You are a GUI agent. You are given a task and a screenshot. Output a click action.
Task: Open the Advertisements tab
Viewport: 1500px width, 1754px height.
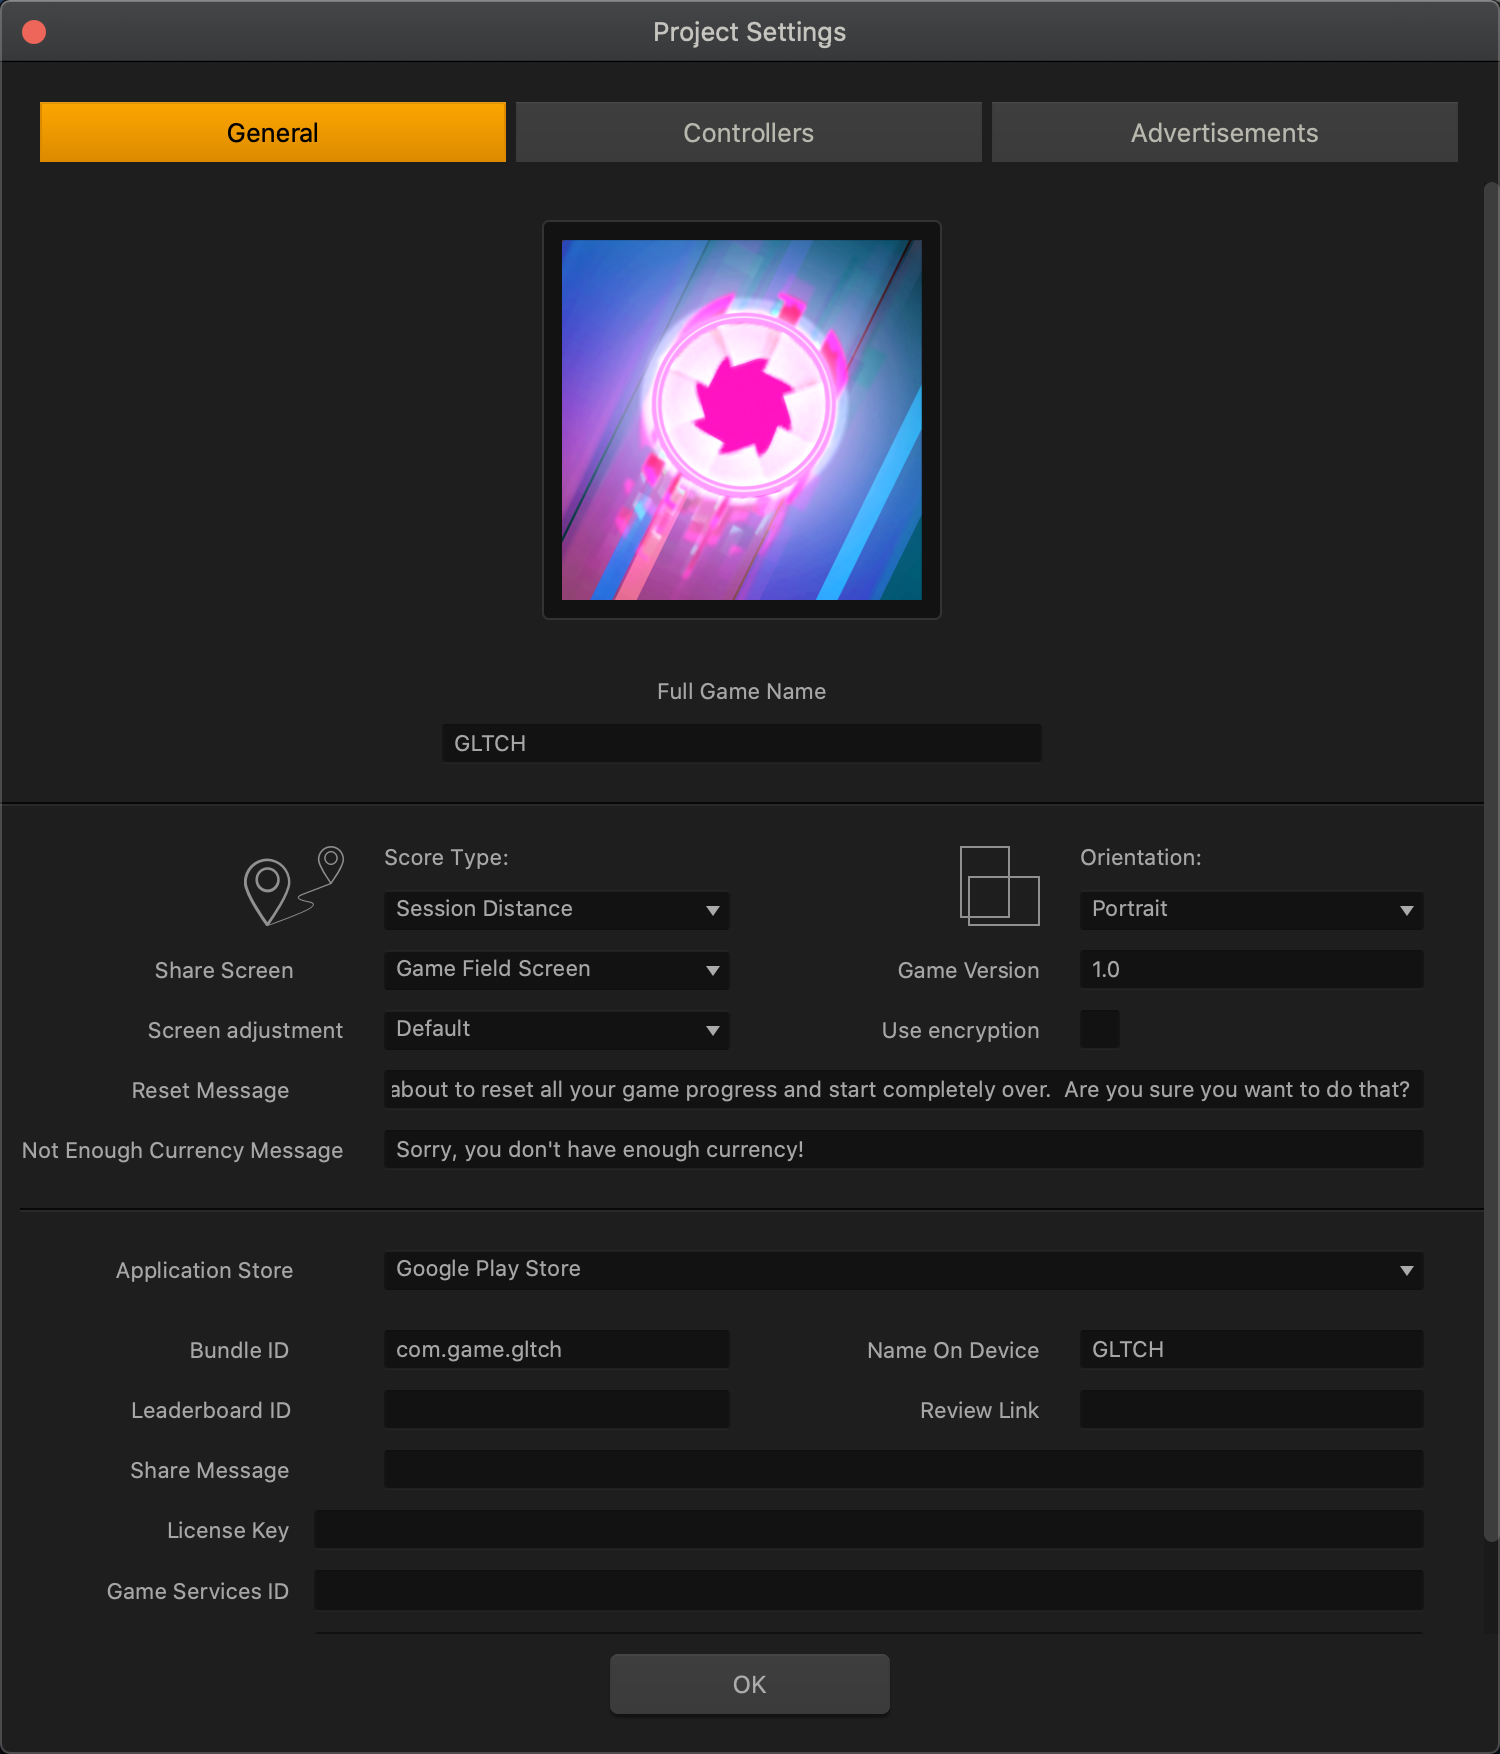click(1225, 132)
